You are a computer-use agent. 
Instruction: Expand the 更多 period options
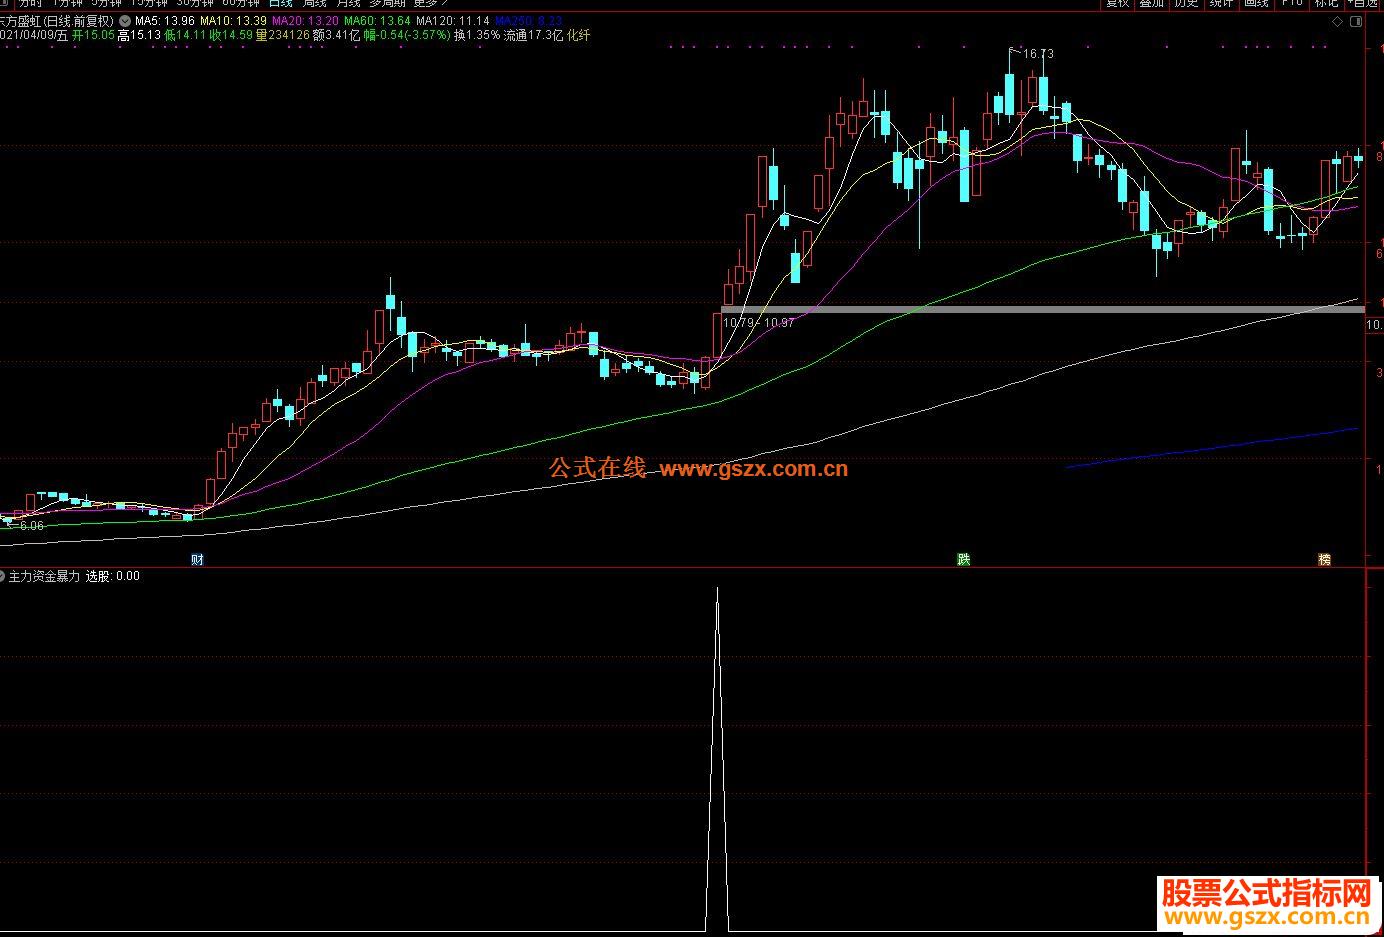pyautogui.click(x=430, y=4)
